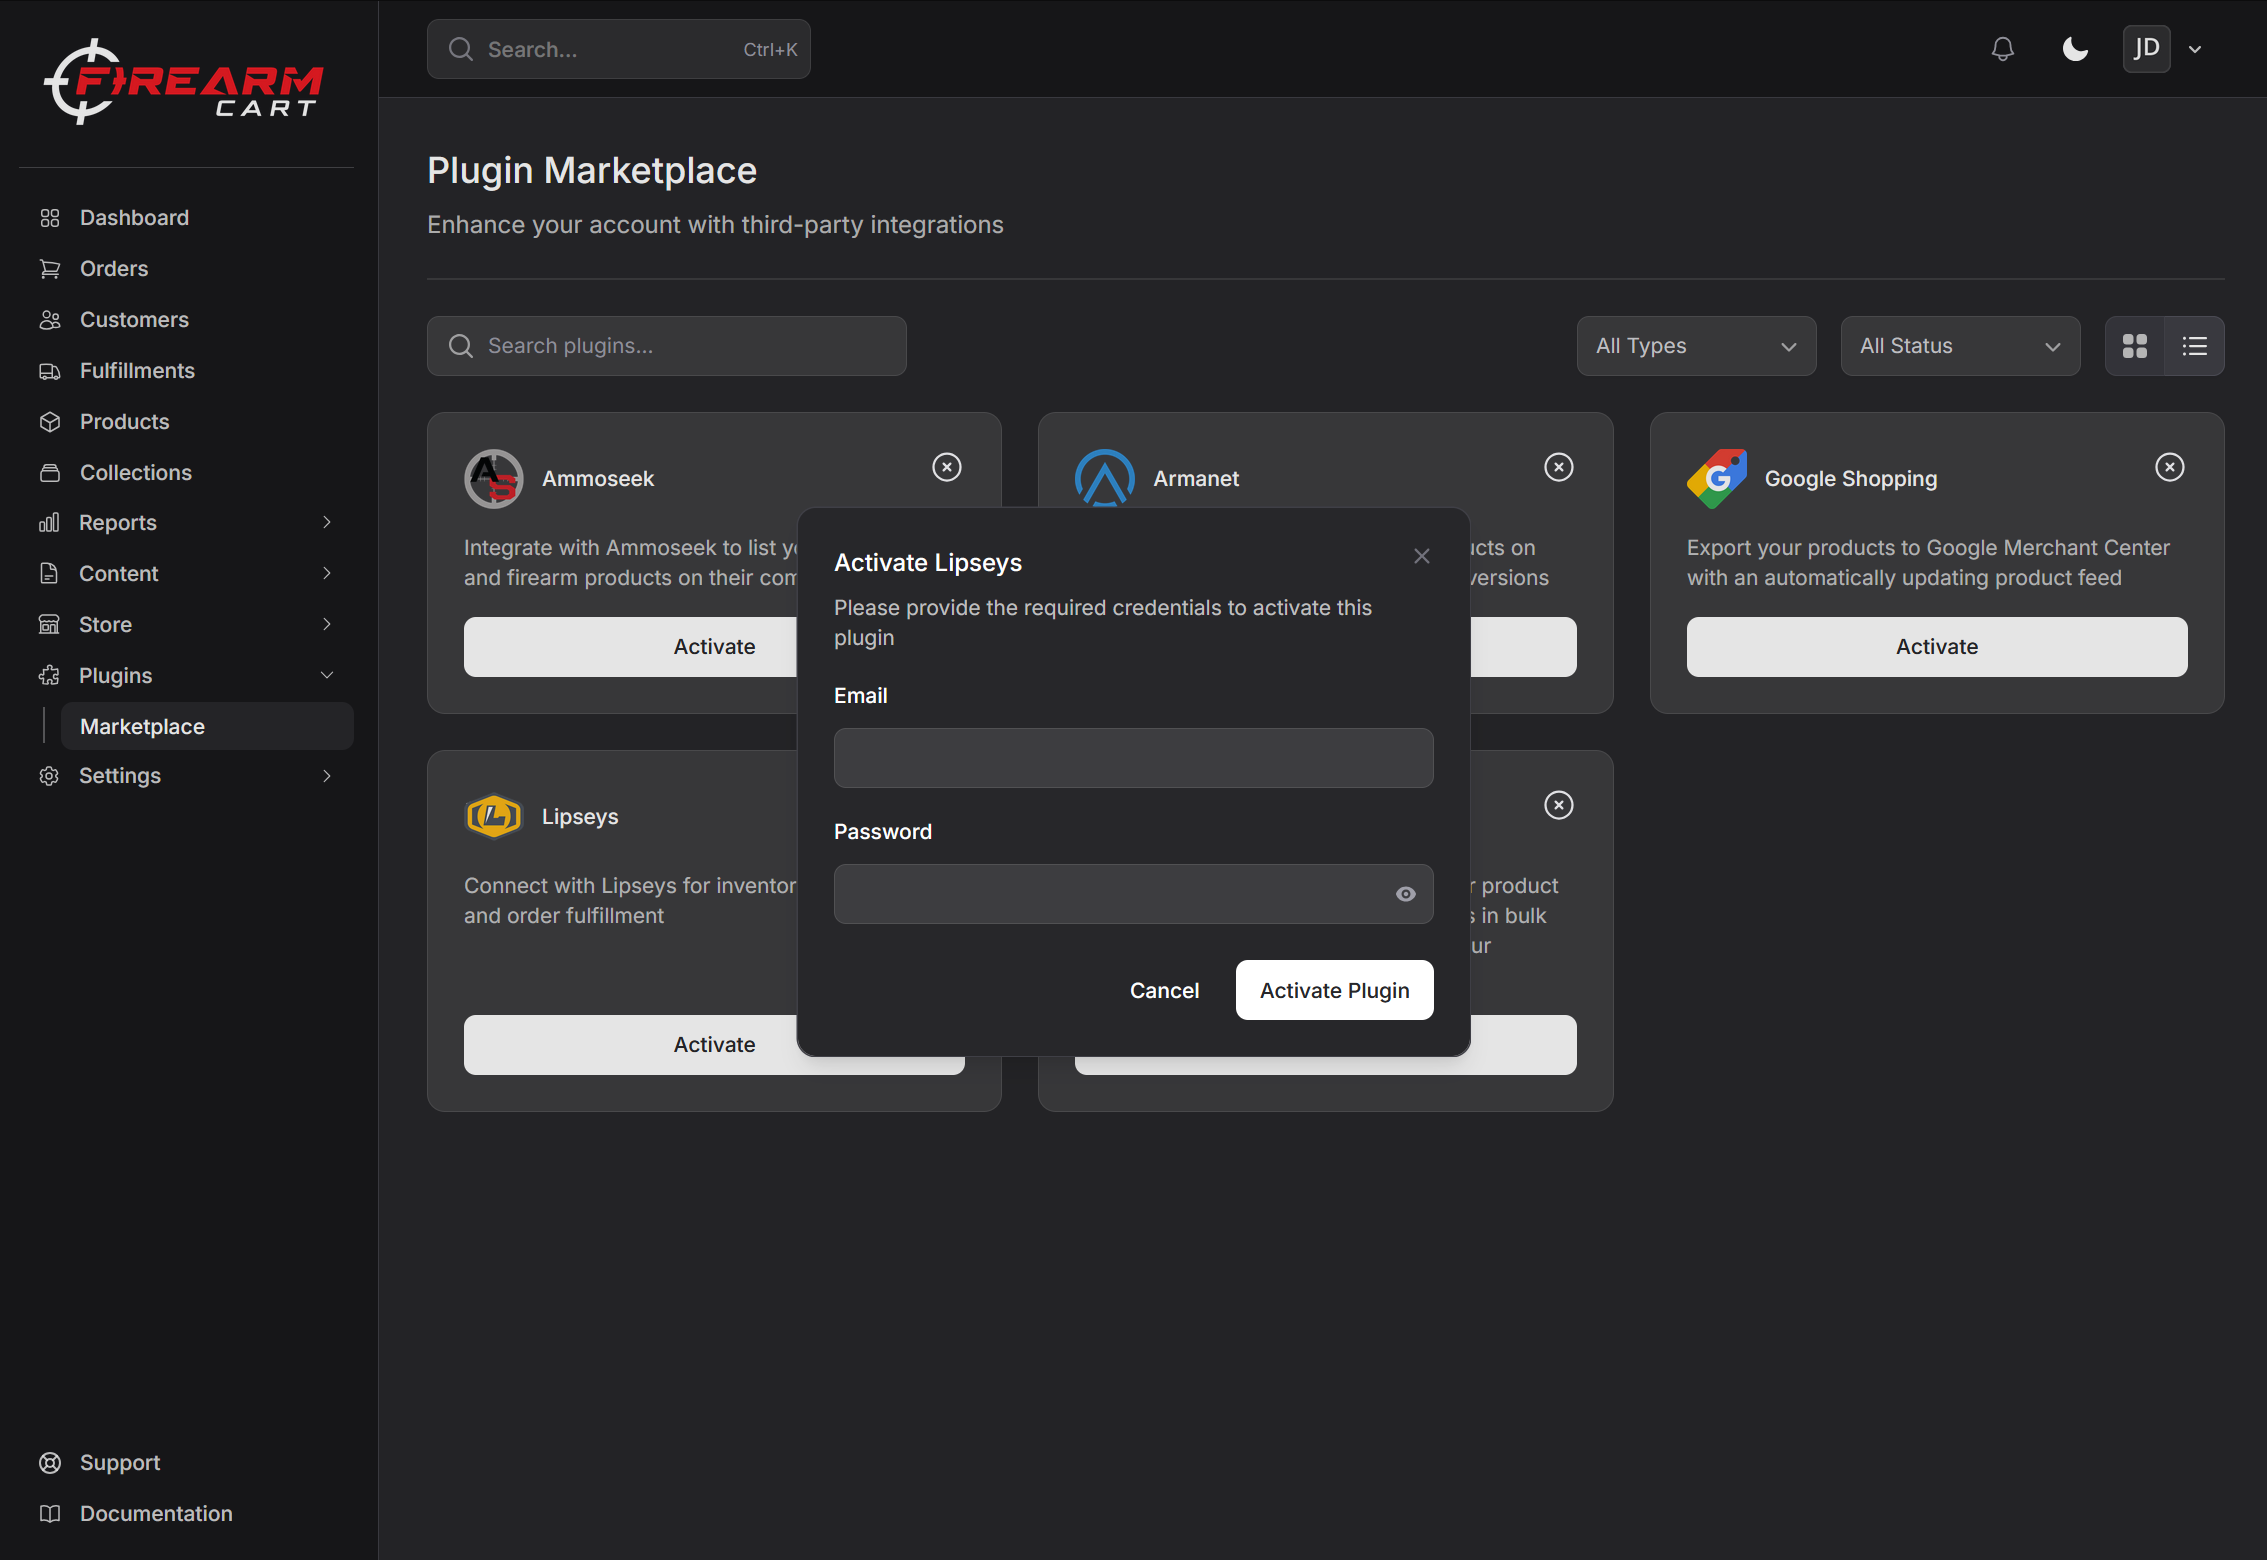Open Support link in sidebar
This screenshot has width=2267, height=1560.
point(120,1463)
